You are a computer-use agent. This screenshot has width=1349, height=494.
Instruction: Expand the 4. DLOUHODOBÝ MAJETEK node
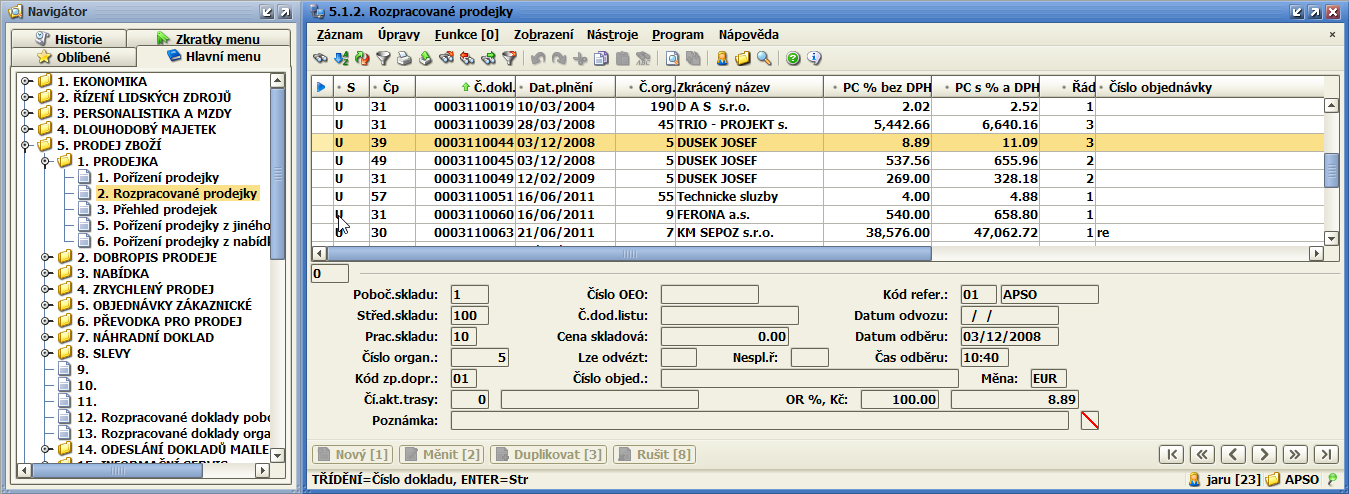click(x=25, y=129)
